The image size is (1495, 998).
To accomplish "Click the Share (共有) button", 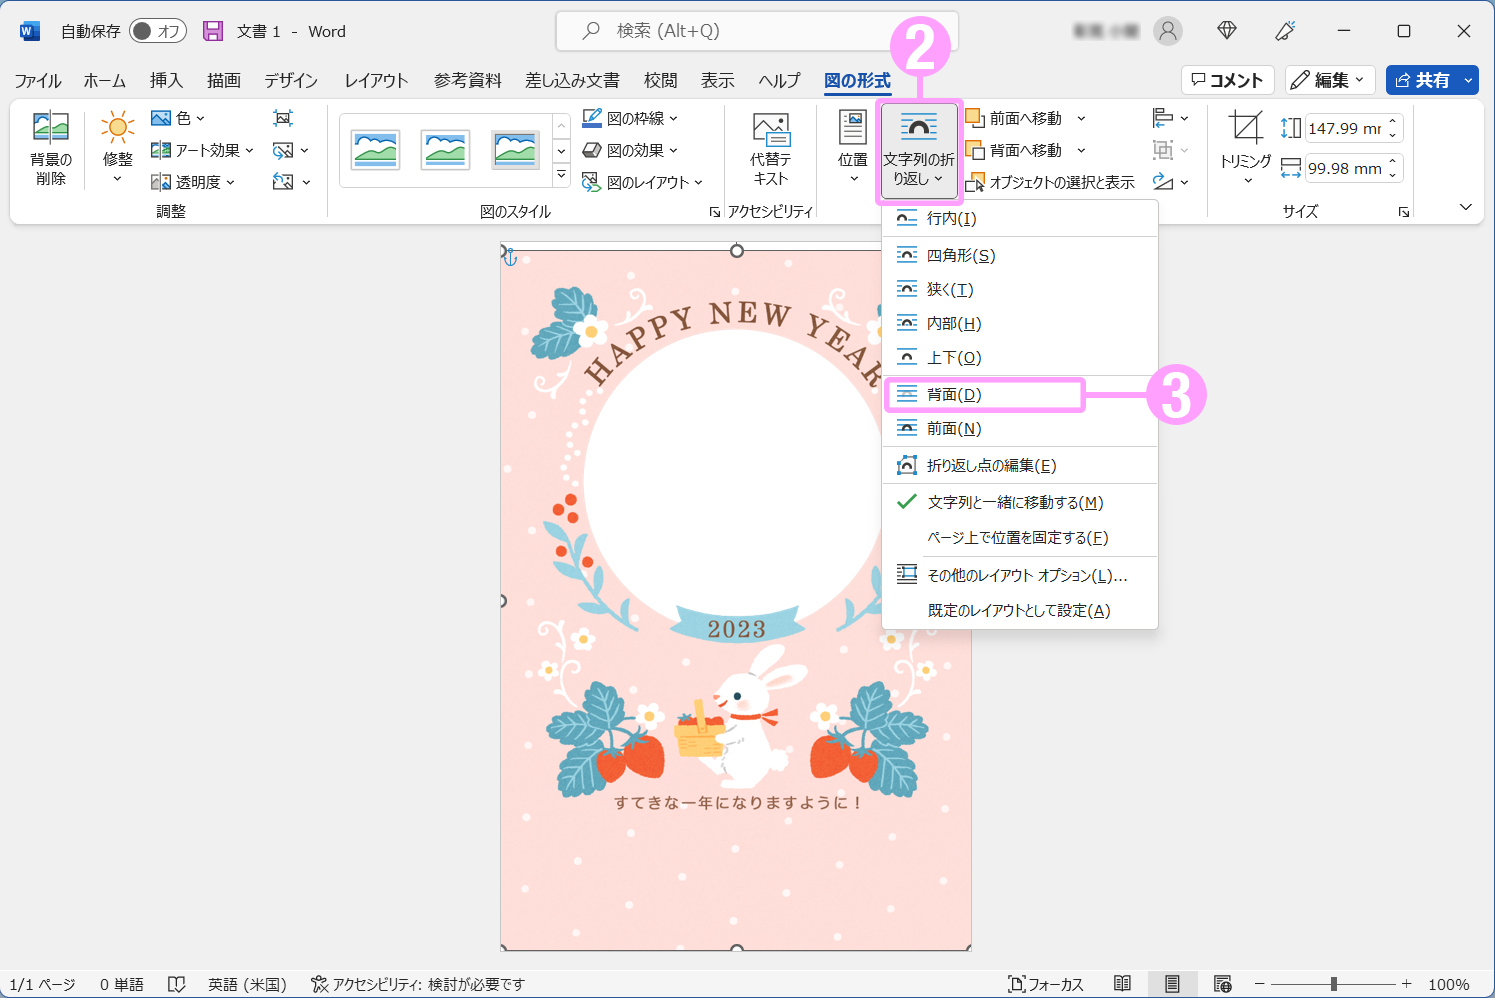I will coord(1421,80).
